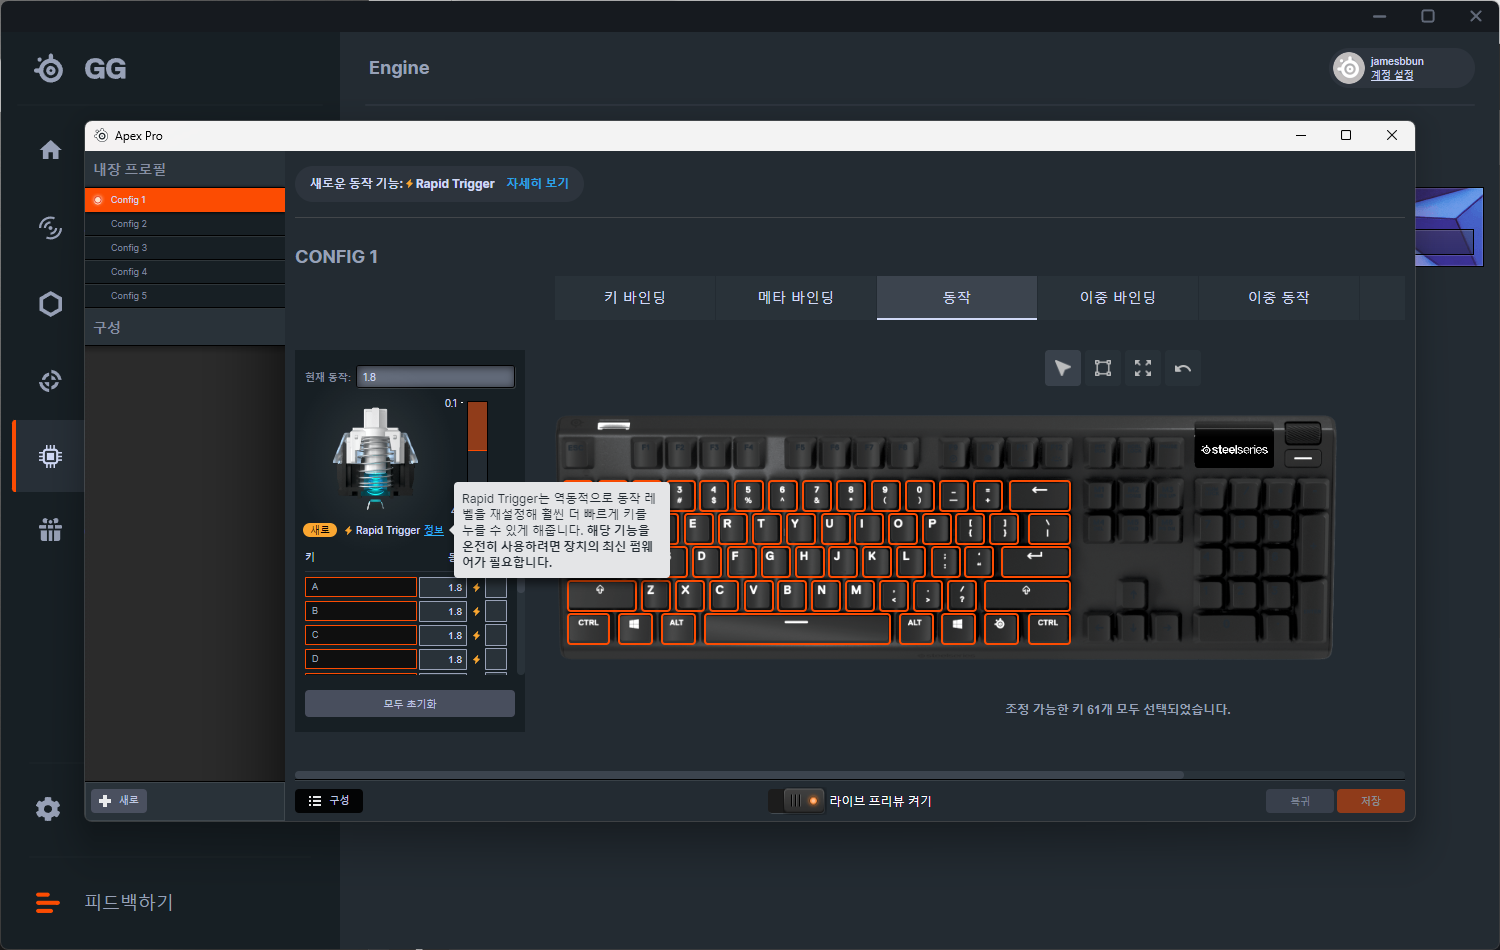1500x950 pixels.
Task: Click the 구성 section header
Action: coord(185,327)
